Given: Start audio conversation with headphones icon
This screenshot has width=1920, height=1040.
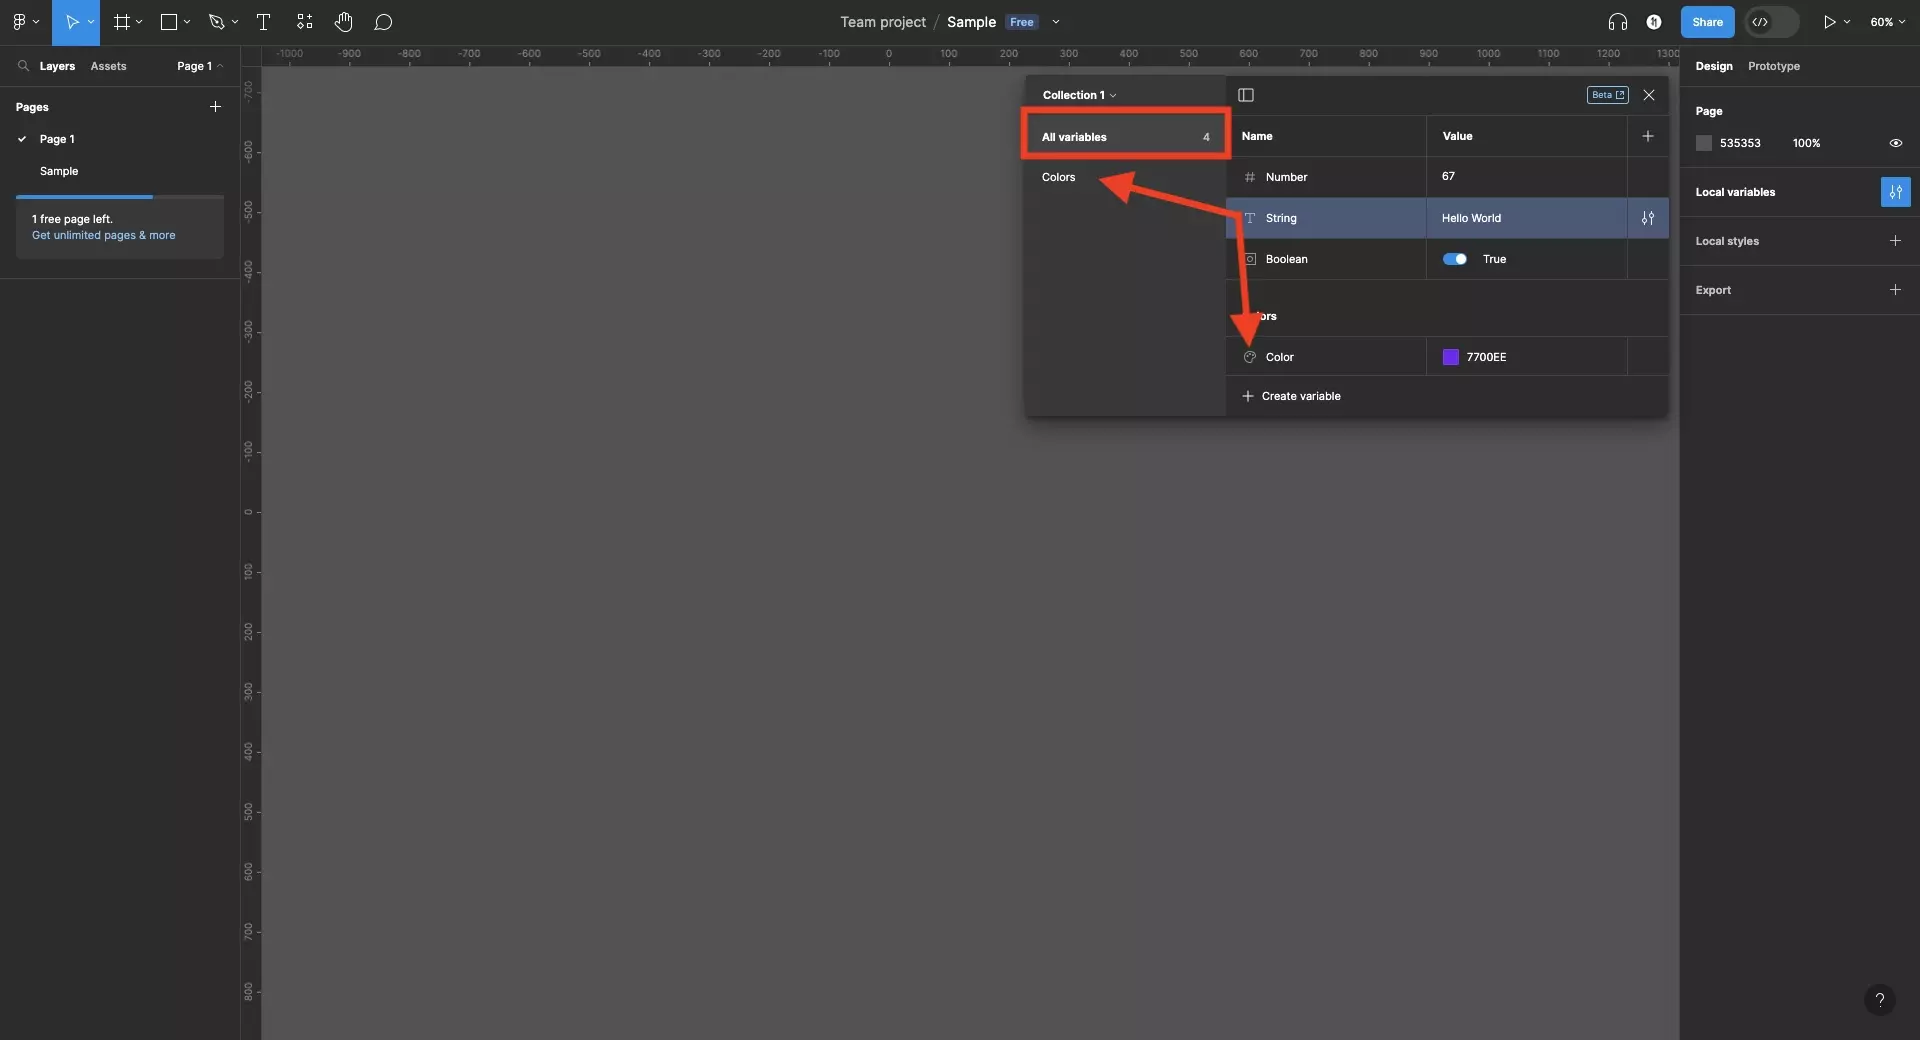Looking at the screenshot, I should [1618, 22].
